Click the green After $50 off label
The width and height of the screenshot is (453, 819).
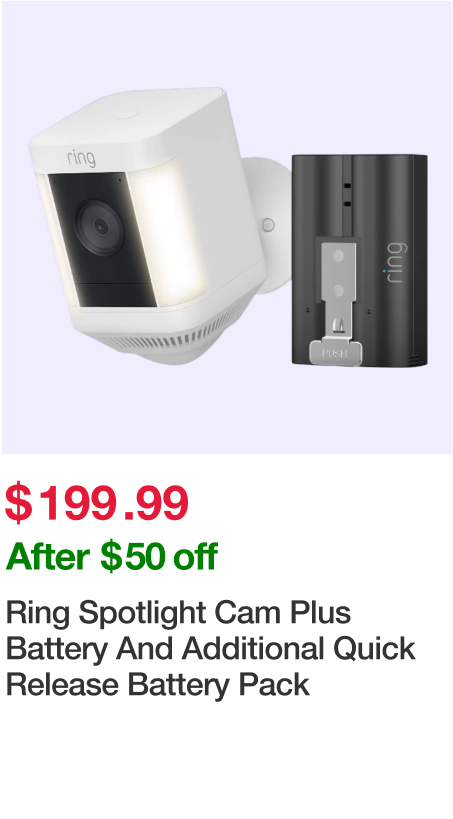[x=111, y=556]
